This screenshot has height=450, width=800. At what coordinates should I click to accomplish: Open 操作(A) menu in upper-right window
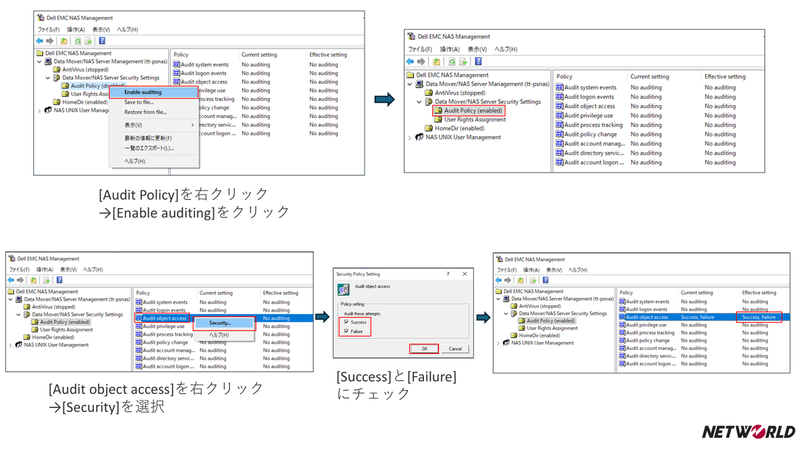tap(449, 49)
